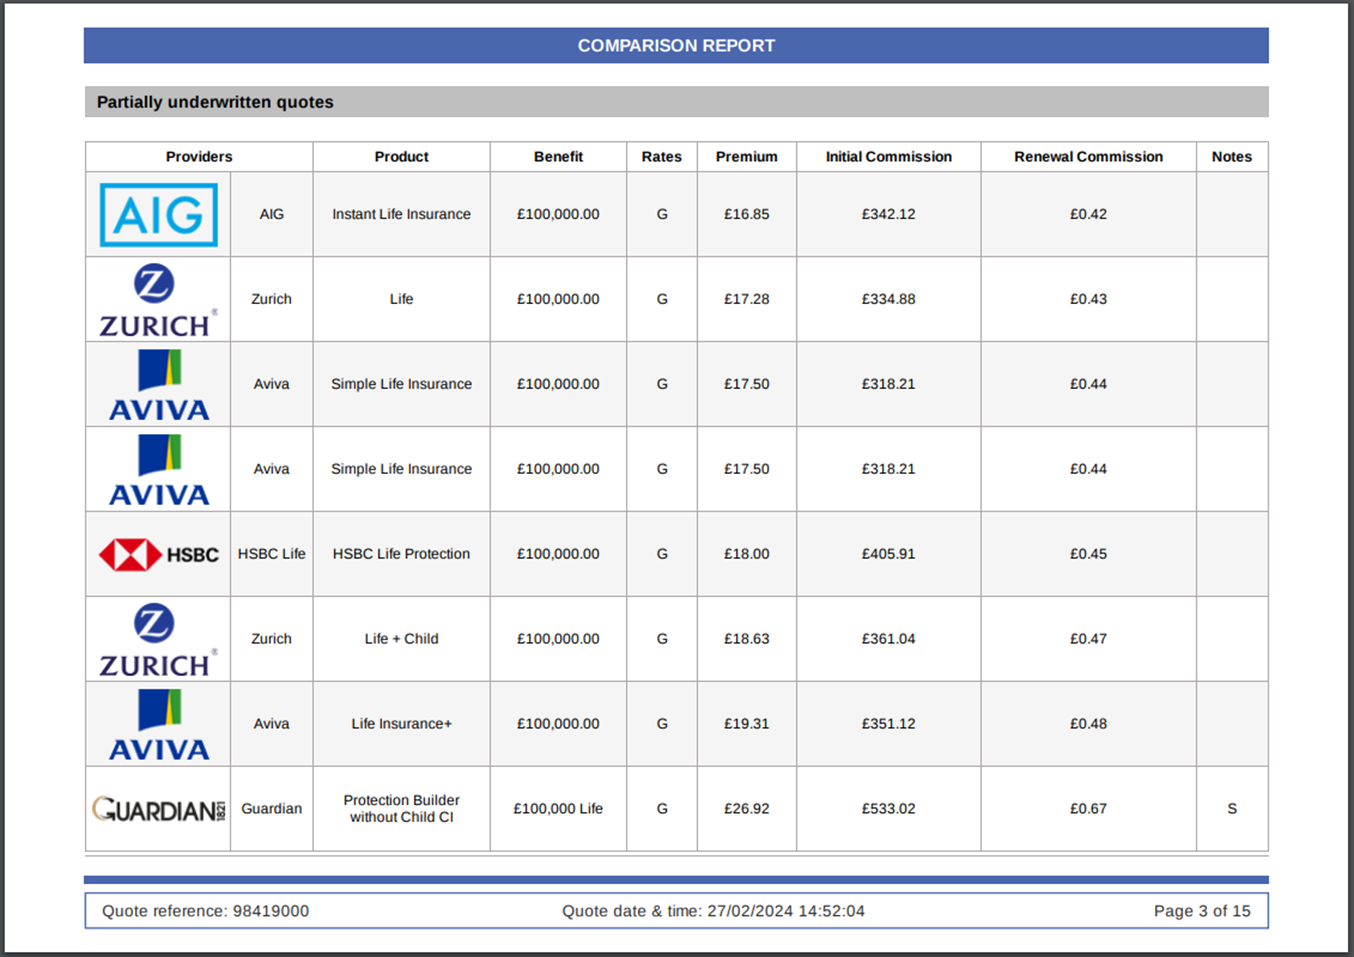Click the Providers column header
This screenshot has height=957, width=1354.
[x=199, y=157]
